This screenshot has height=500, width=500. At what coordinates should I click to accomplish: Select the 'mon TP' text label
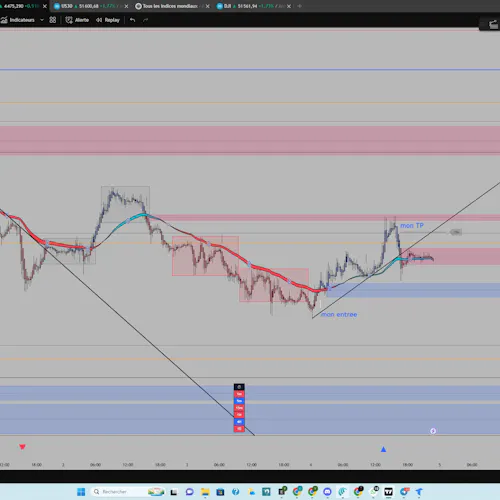click(412, 226)
